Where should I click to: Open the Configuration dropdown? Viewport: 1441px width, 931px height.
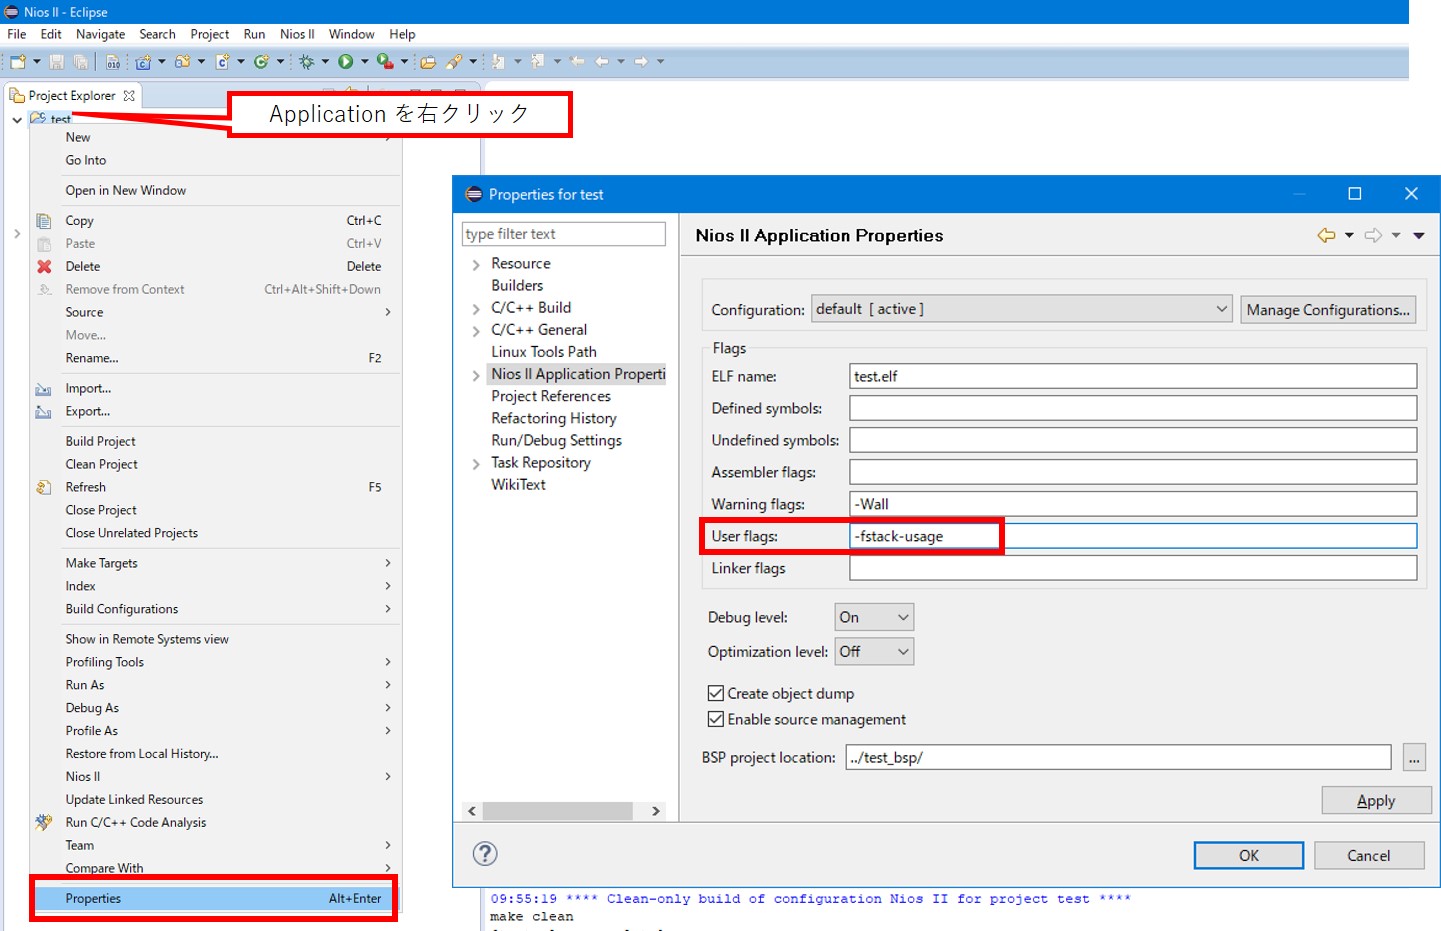pos(1021,309)
